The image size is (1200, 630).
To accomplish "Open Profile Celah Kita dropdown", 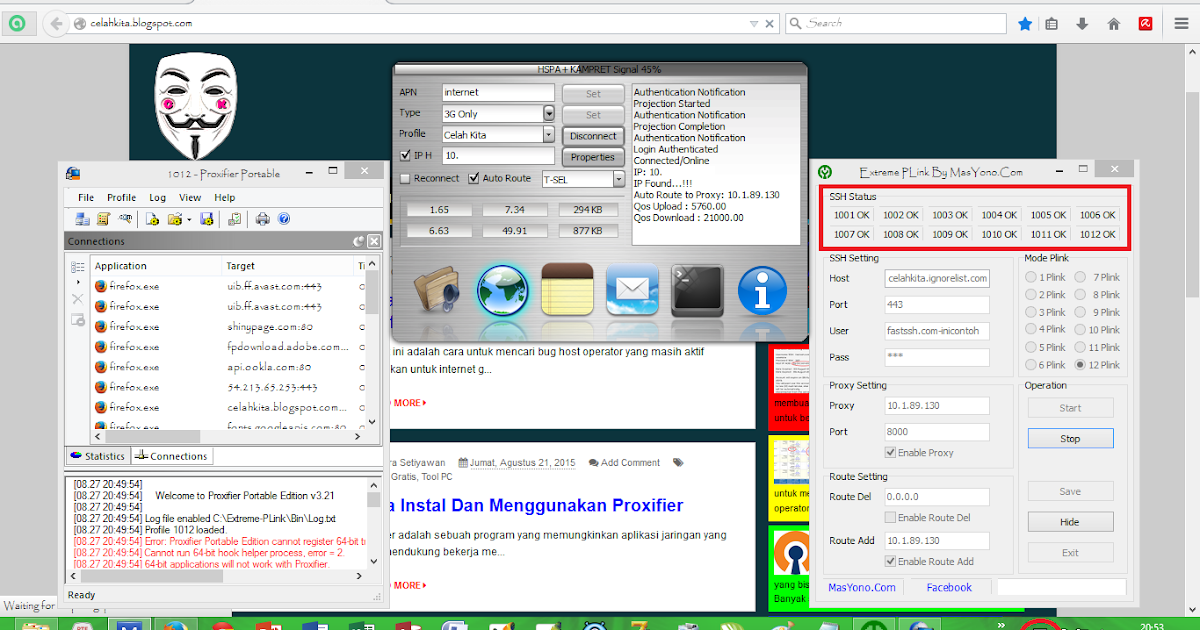I will pos(549,134).
